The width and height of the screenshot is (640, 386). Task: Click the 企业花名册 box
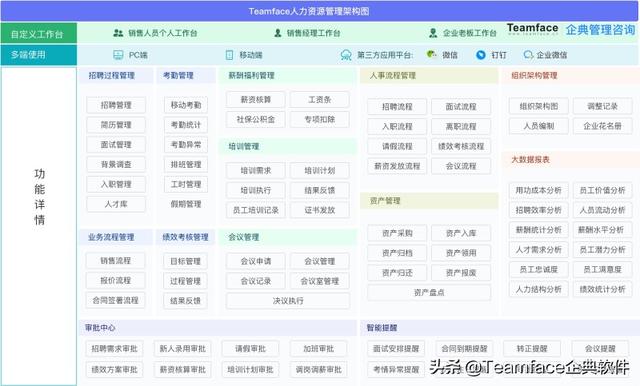pyautogui.click(x=602, y=126)
